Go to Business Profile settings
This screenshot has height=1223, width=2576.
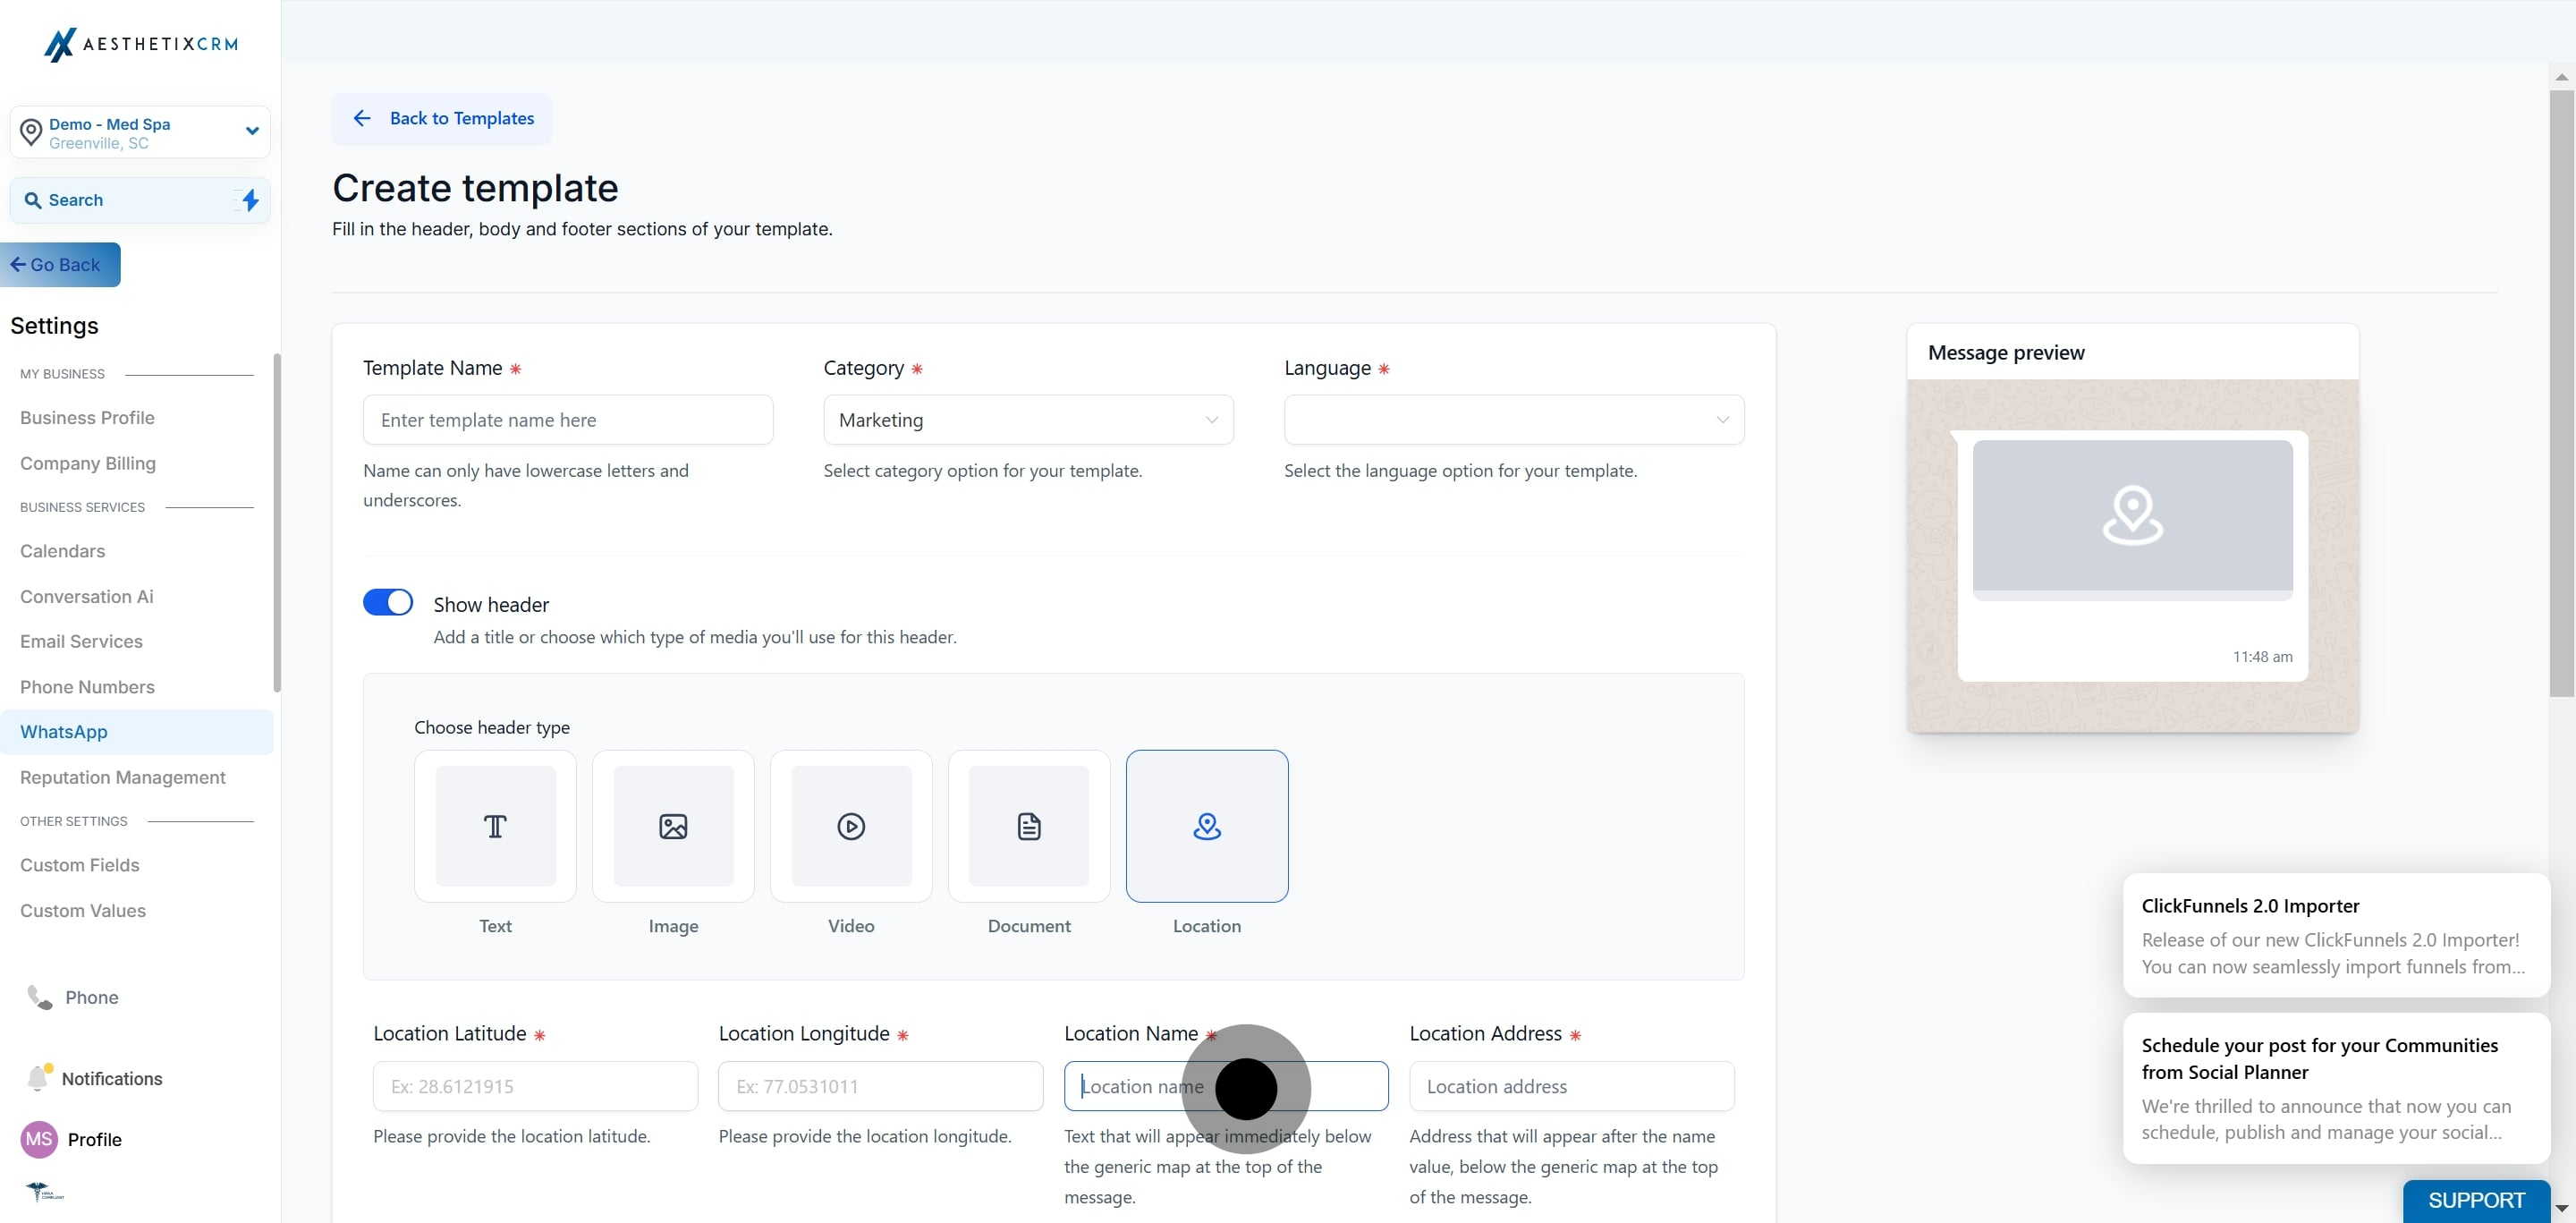(87, 418)
